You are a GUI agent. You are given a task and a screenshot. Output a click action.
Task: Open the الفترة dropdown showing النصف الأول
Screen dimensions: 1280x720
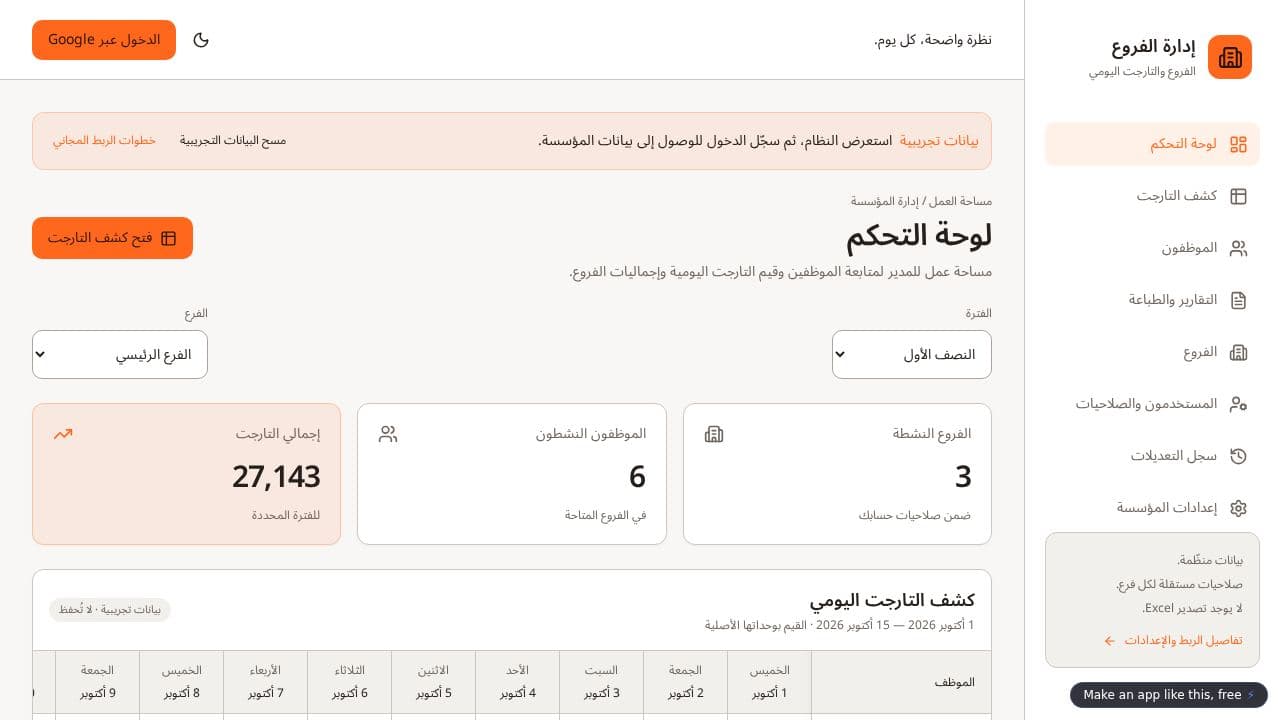click(912, 355)
